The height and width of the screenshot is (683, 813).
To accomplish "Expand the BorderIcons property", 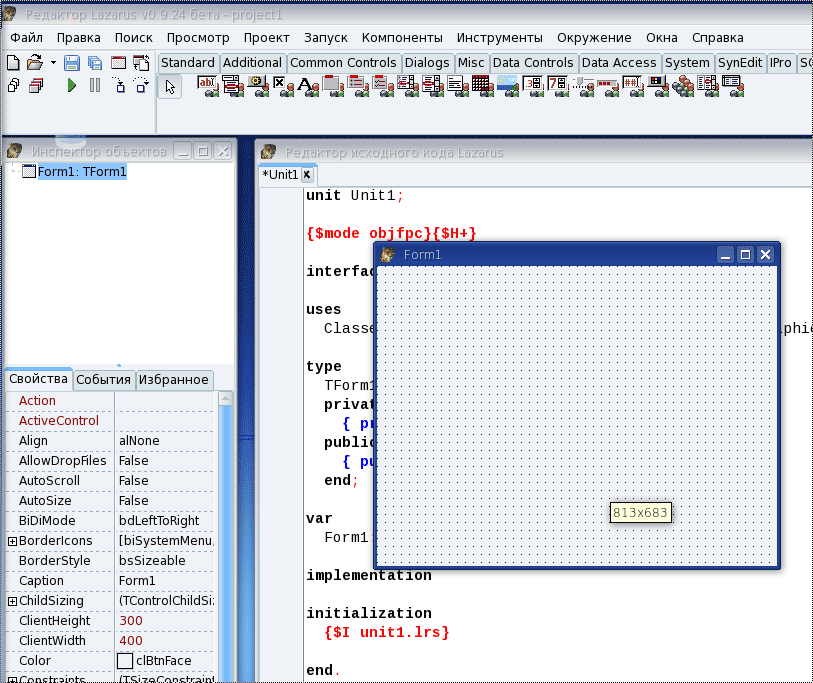I will pyautogui.click(x=12, y=541).
